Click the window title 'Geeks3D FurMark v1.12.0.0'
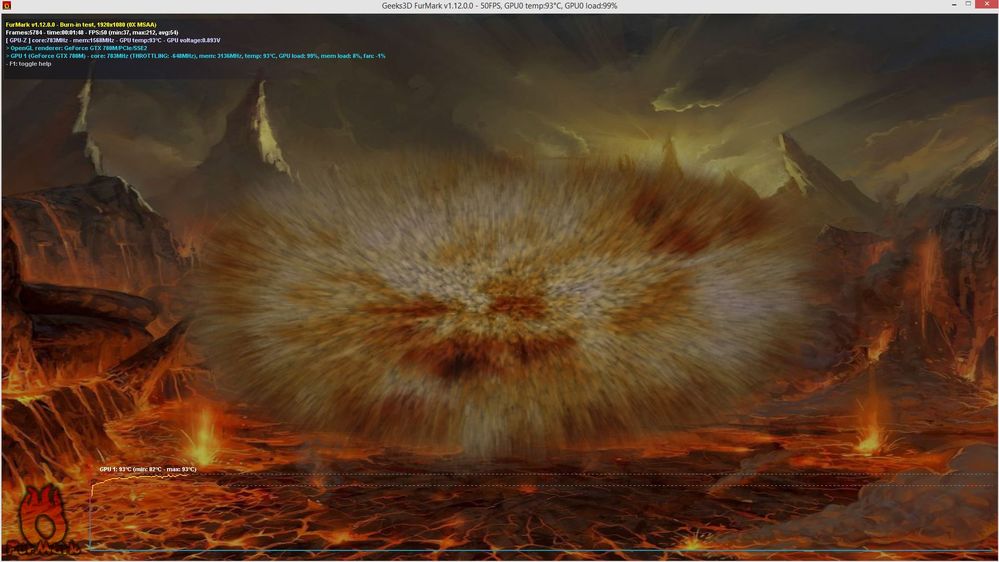Screen dimensions: 999x562 (x=428, y=6)
